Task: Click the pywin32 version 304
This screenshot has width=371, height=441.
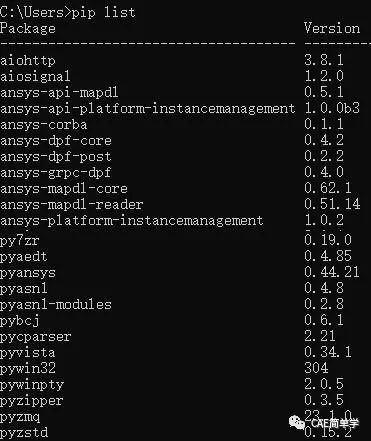Action: click(x=316, y=368)
